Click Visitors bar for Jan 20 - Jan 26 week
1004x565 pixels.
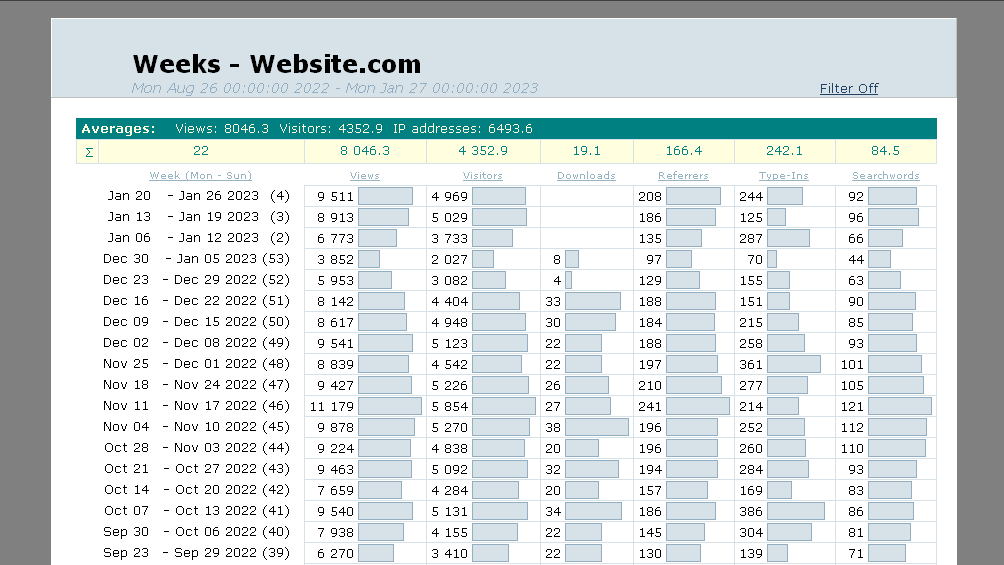[x=498, y=196]
